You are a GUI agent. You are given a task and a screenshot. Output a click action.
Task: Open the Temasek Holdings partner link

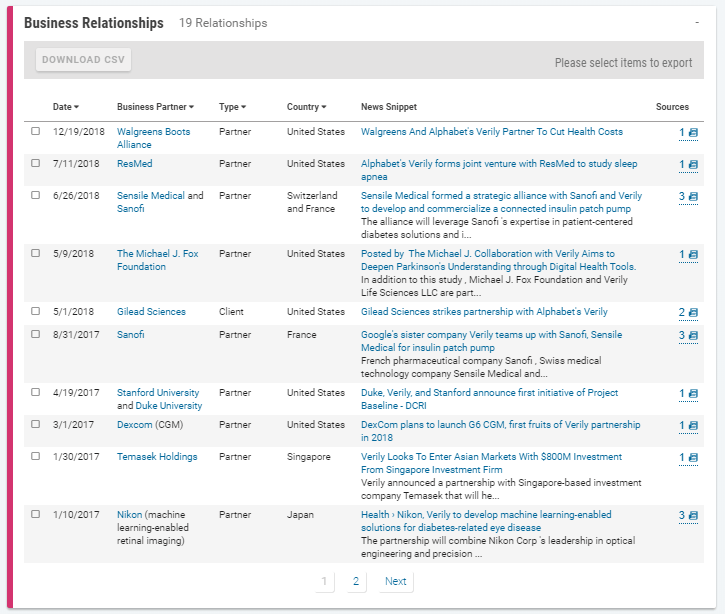157,456
